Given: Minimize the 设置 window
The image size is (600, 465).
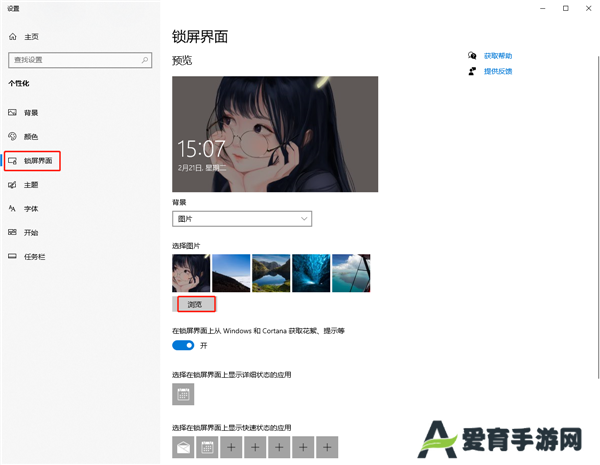Looking at the screenshot, I should coord(543,8).
